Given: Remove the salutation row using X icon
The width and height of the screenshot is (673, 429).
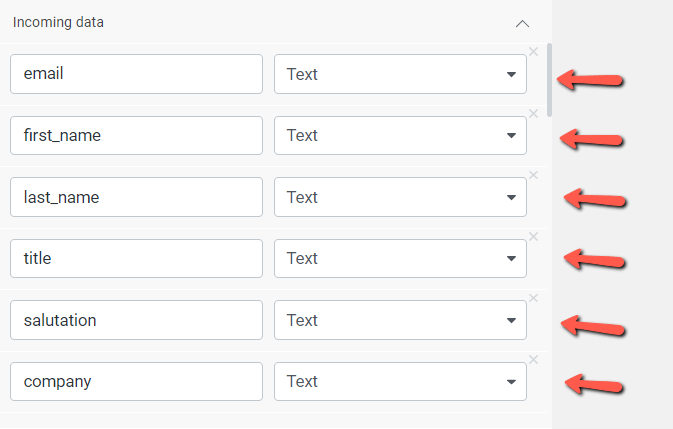Looking at the screenshot, I should [x=534, y=298].
